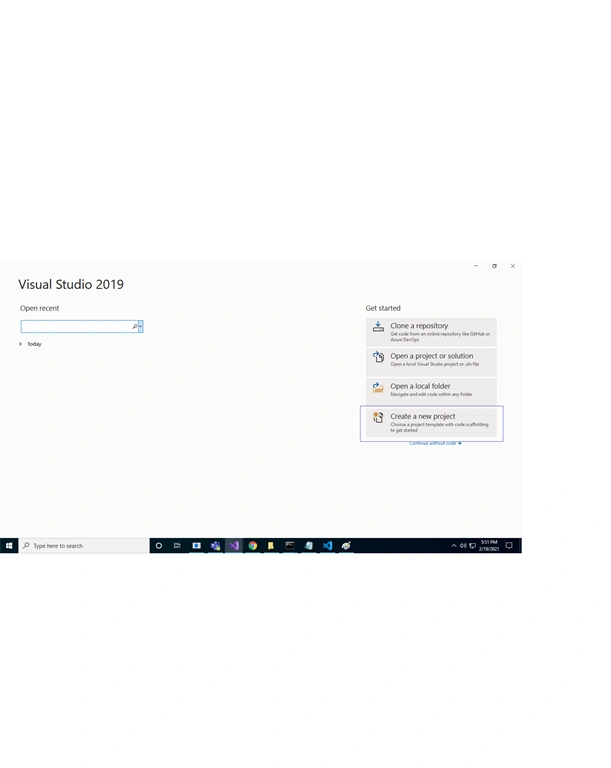The image size is (611, 768).
Task: Click the magnifier icon in recent search
Action: click(x=135, y=326)
